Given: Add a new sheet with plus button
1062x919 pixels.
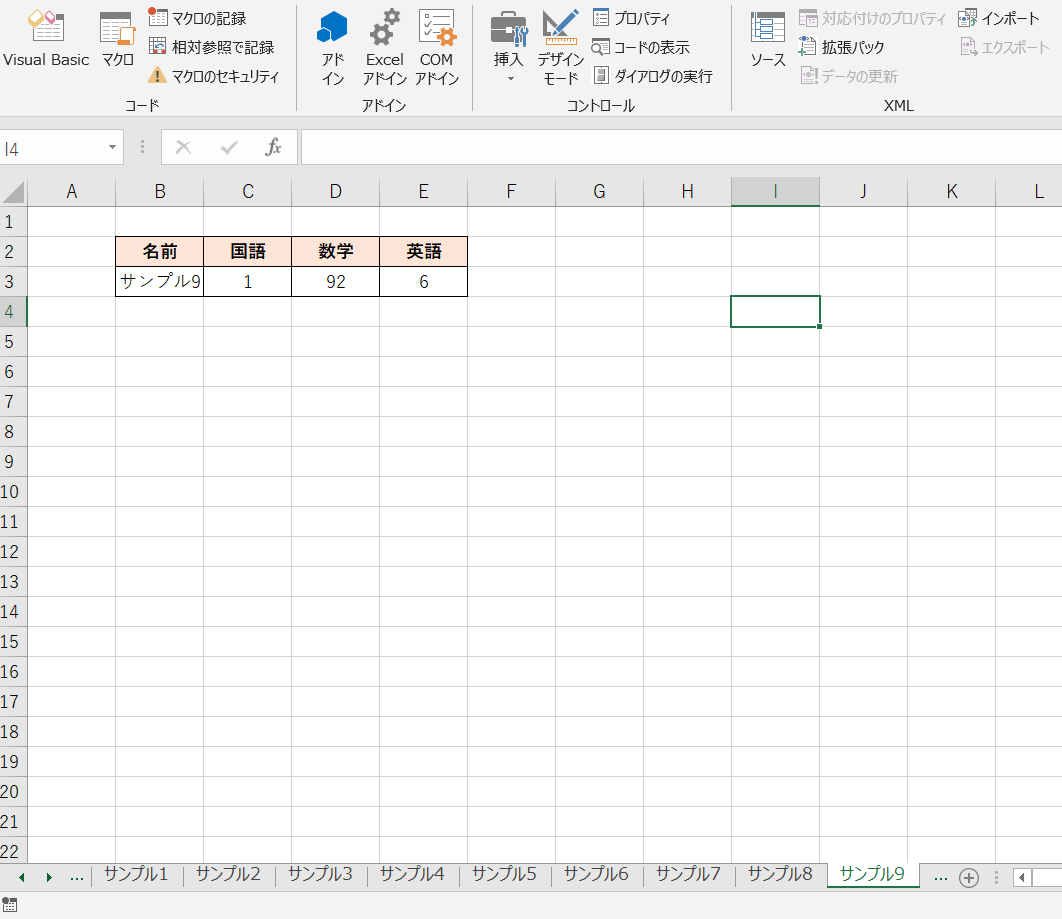Looking at the screenshot, I should point(969,878).
